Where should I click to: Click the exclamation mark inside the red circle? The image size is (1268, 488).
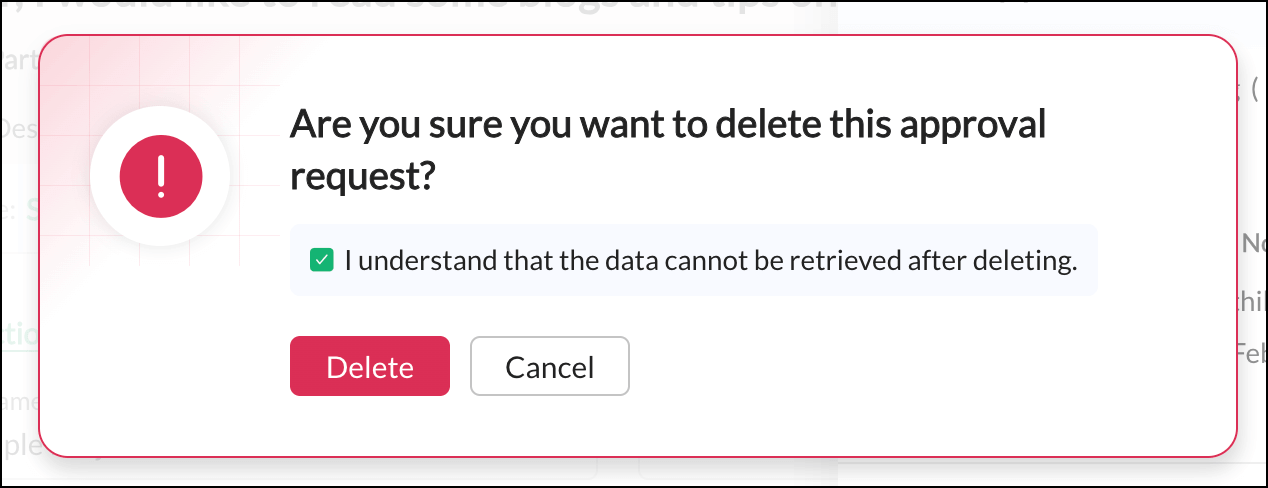(161, 179)
